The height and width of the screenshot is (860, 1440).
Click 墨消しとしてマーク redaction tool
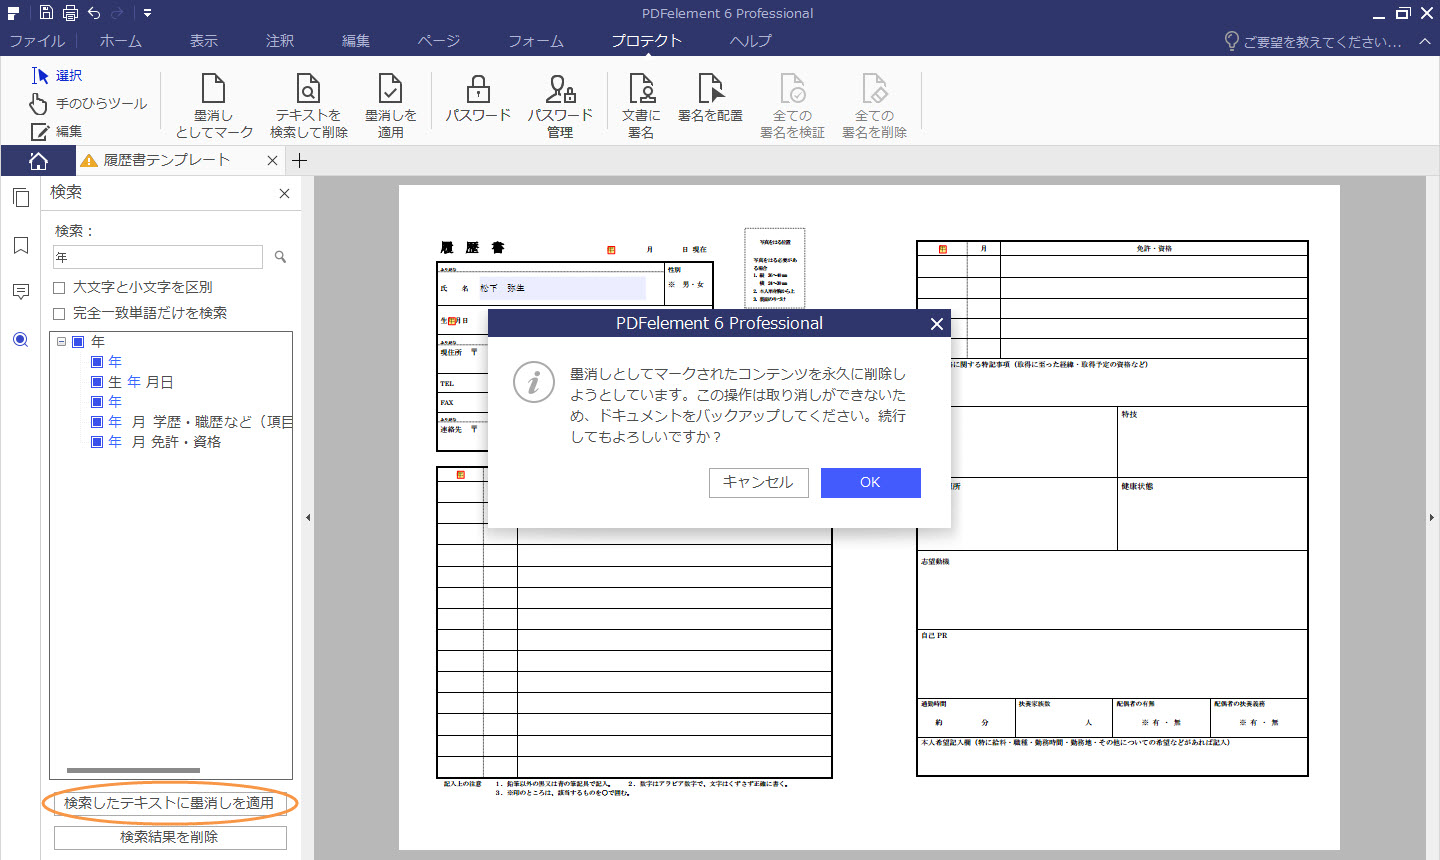[214, 106]
